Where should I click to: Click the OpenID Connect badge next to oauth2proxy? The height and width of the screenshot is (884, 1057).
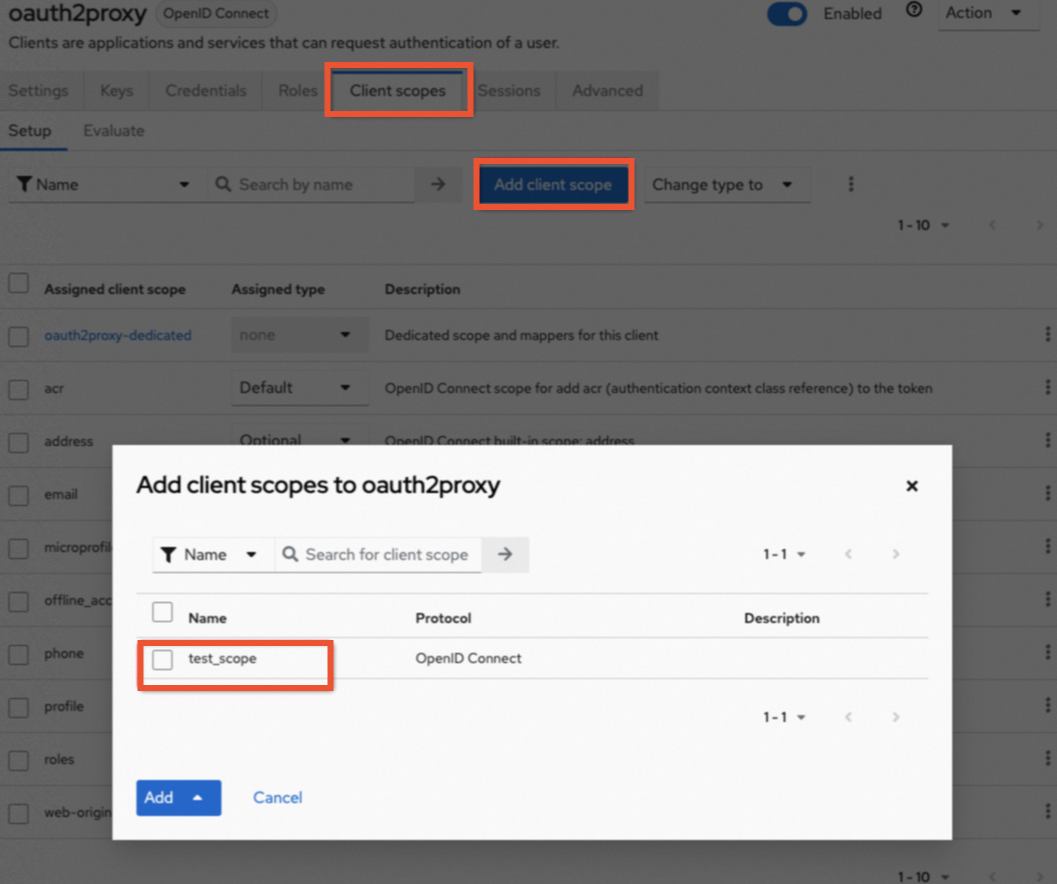(x=216, y=13)
